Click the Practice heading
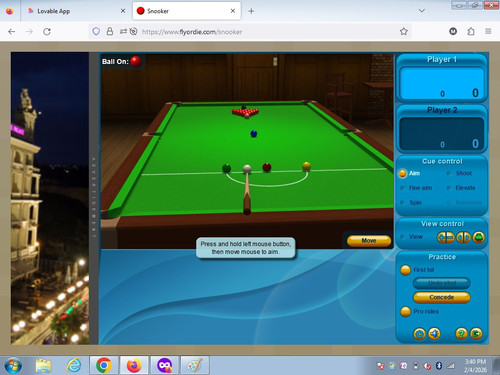This screenshot has height=375, width=500. (442, 257)
